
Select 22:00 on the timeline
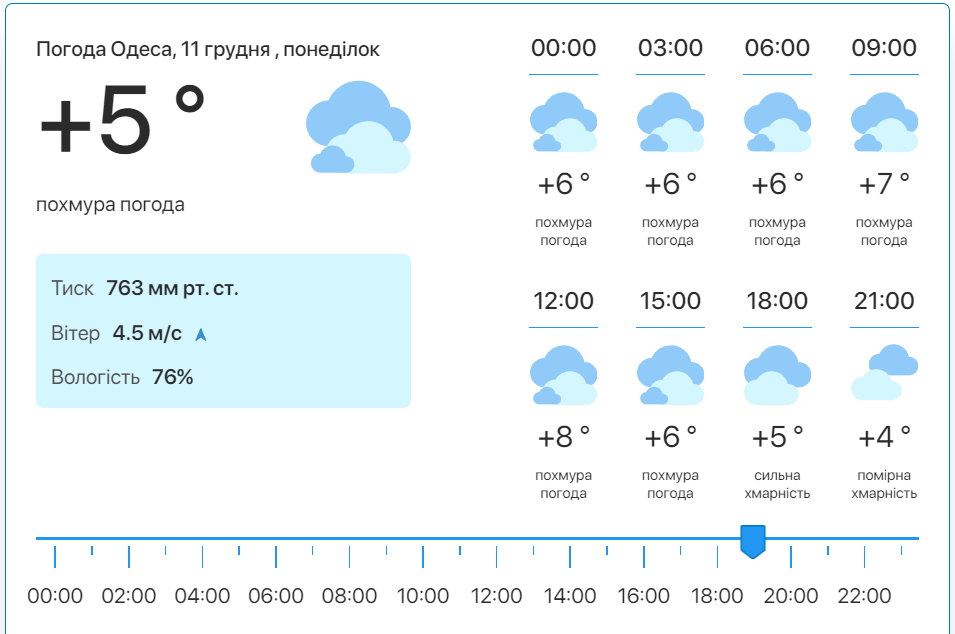click(864, 596)
